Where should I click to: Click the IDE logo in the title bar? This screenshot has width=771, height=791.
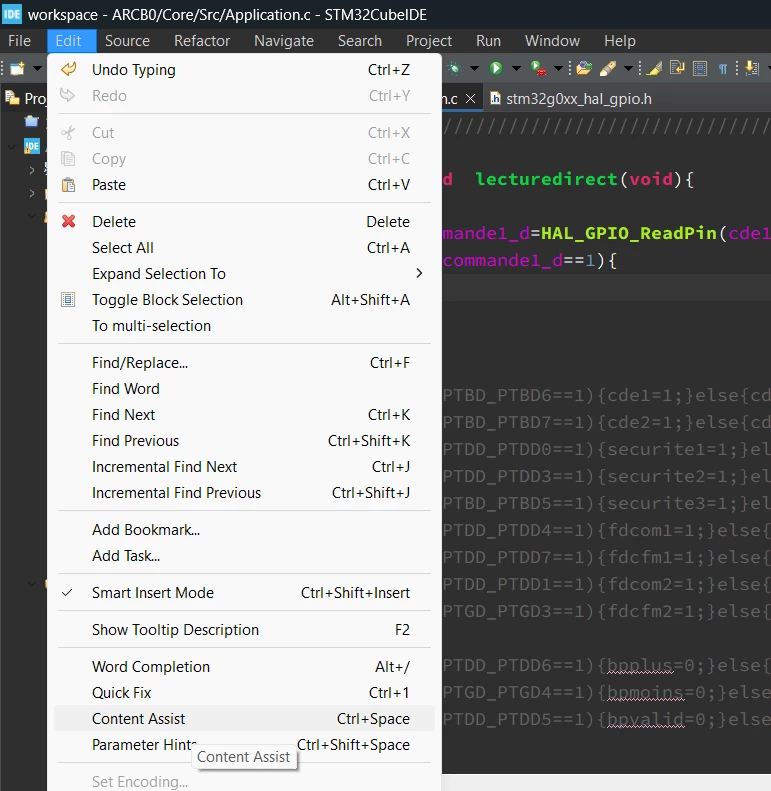coord(12,14)
